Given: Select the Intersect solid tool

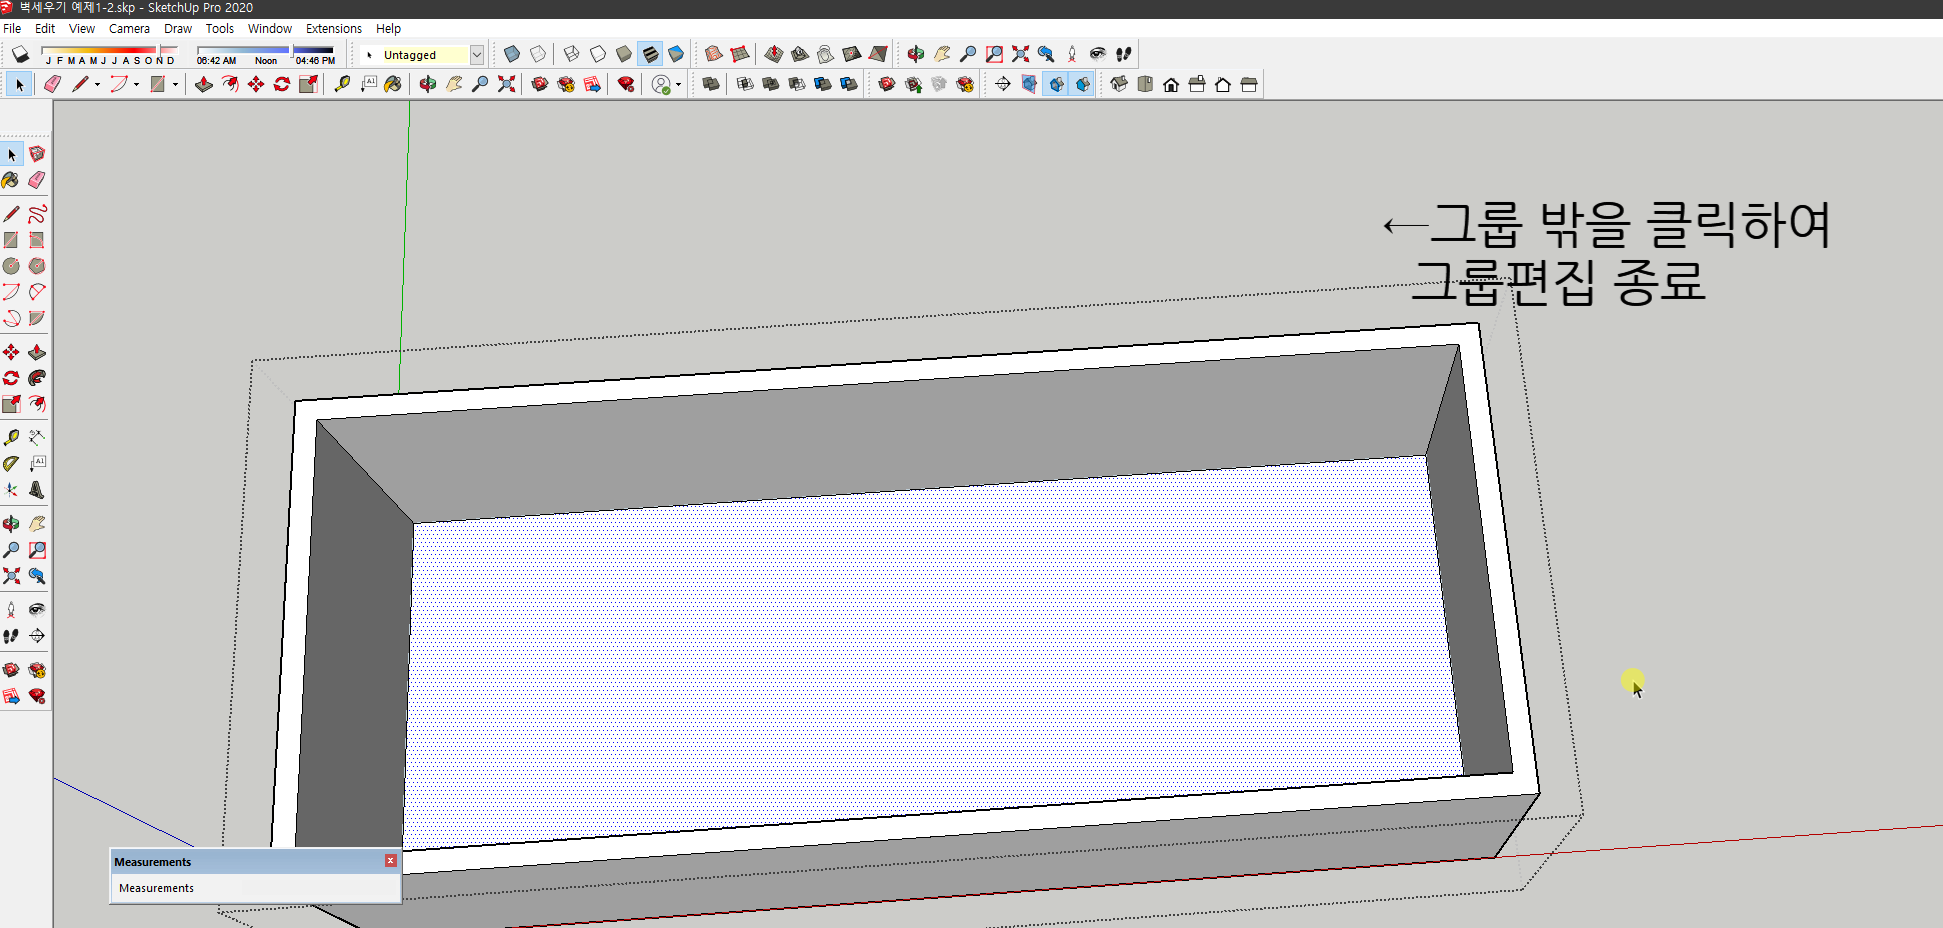Looking at the screenshot, I should pos(745,84).
